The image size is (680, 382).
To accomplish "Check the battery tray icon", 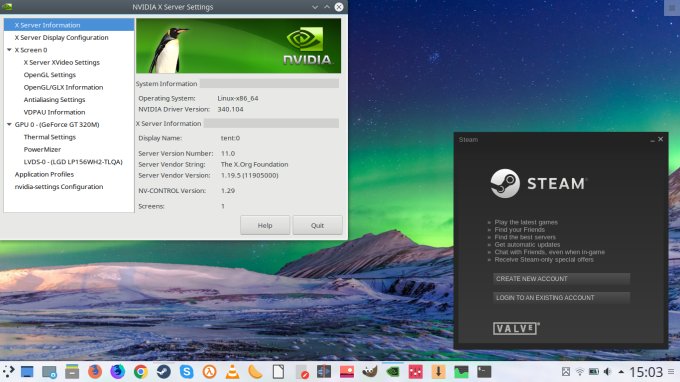I will [x=594, y=372].
